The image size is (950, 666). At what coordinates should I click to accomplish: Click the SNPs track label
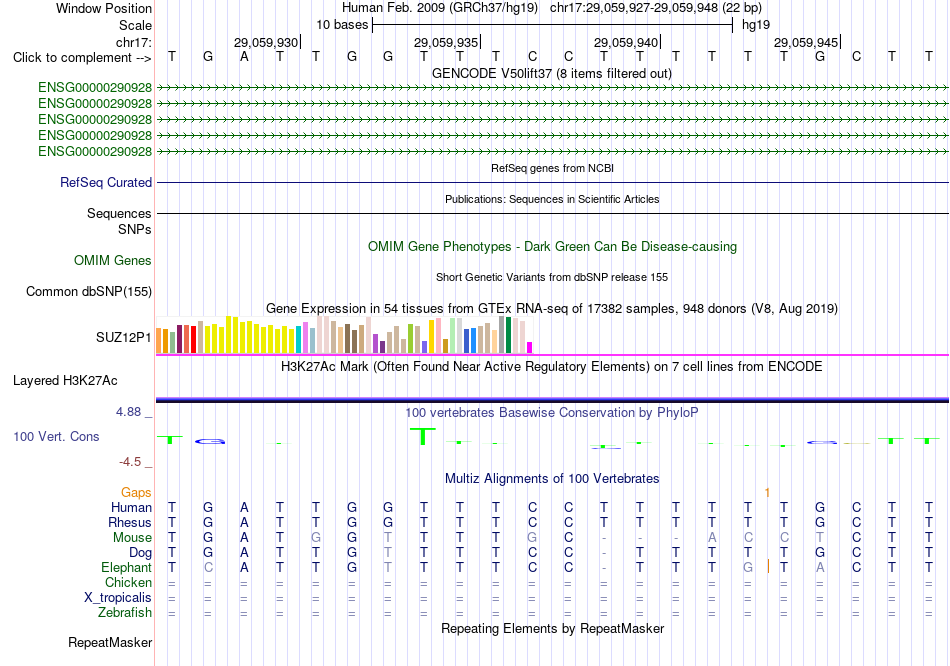(x=135, y=229)
